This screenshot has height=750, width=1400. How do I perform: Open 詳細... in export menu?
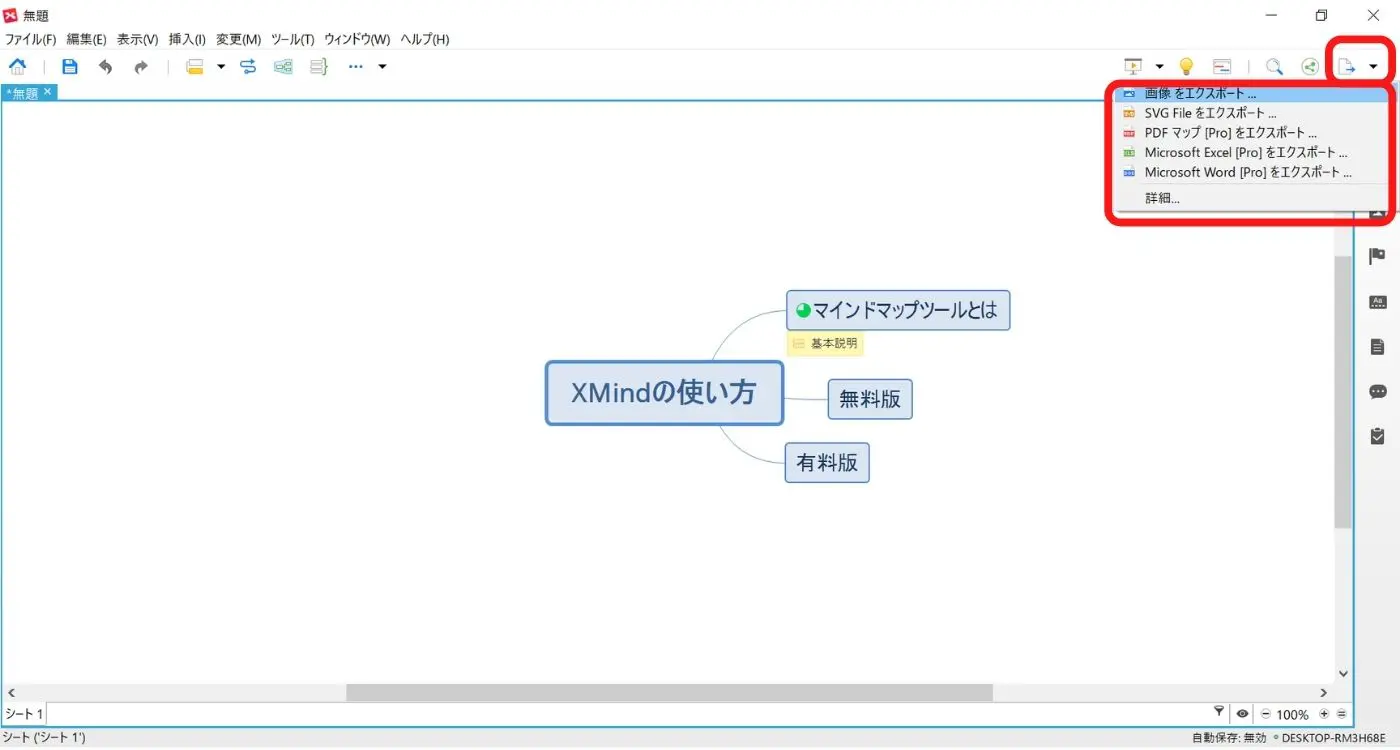[1248, 198]
